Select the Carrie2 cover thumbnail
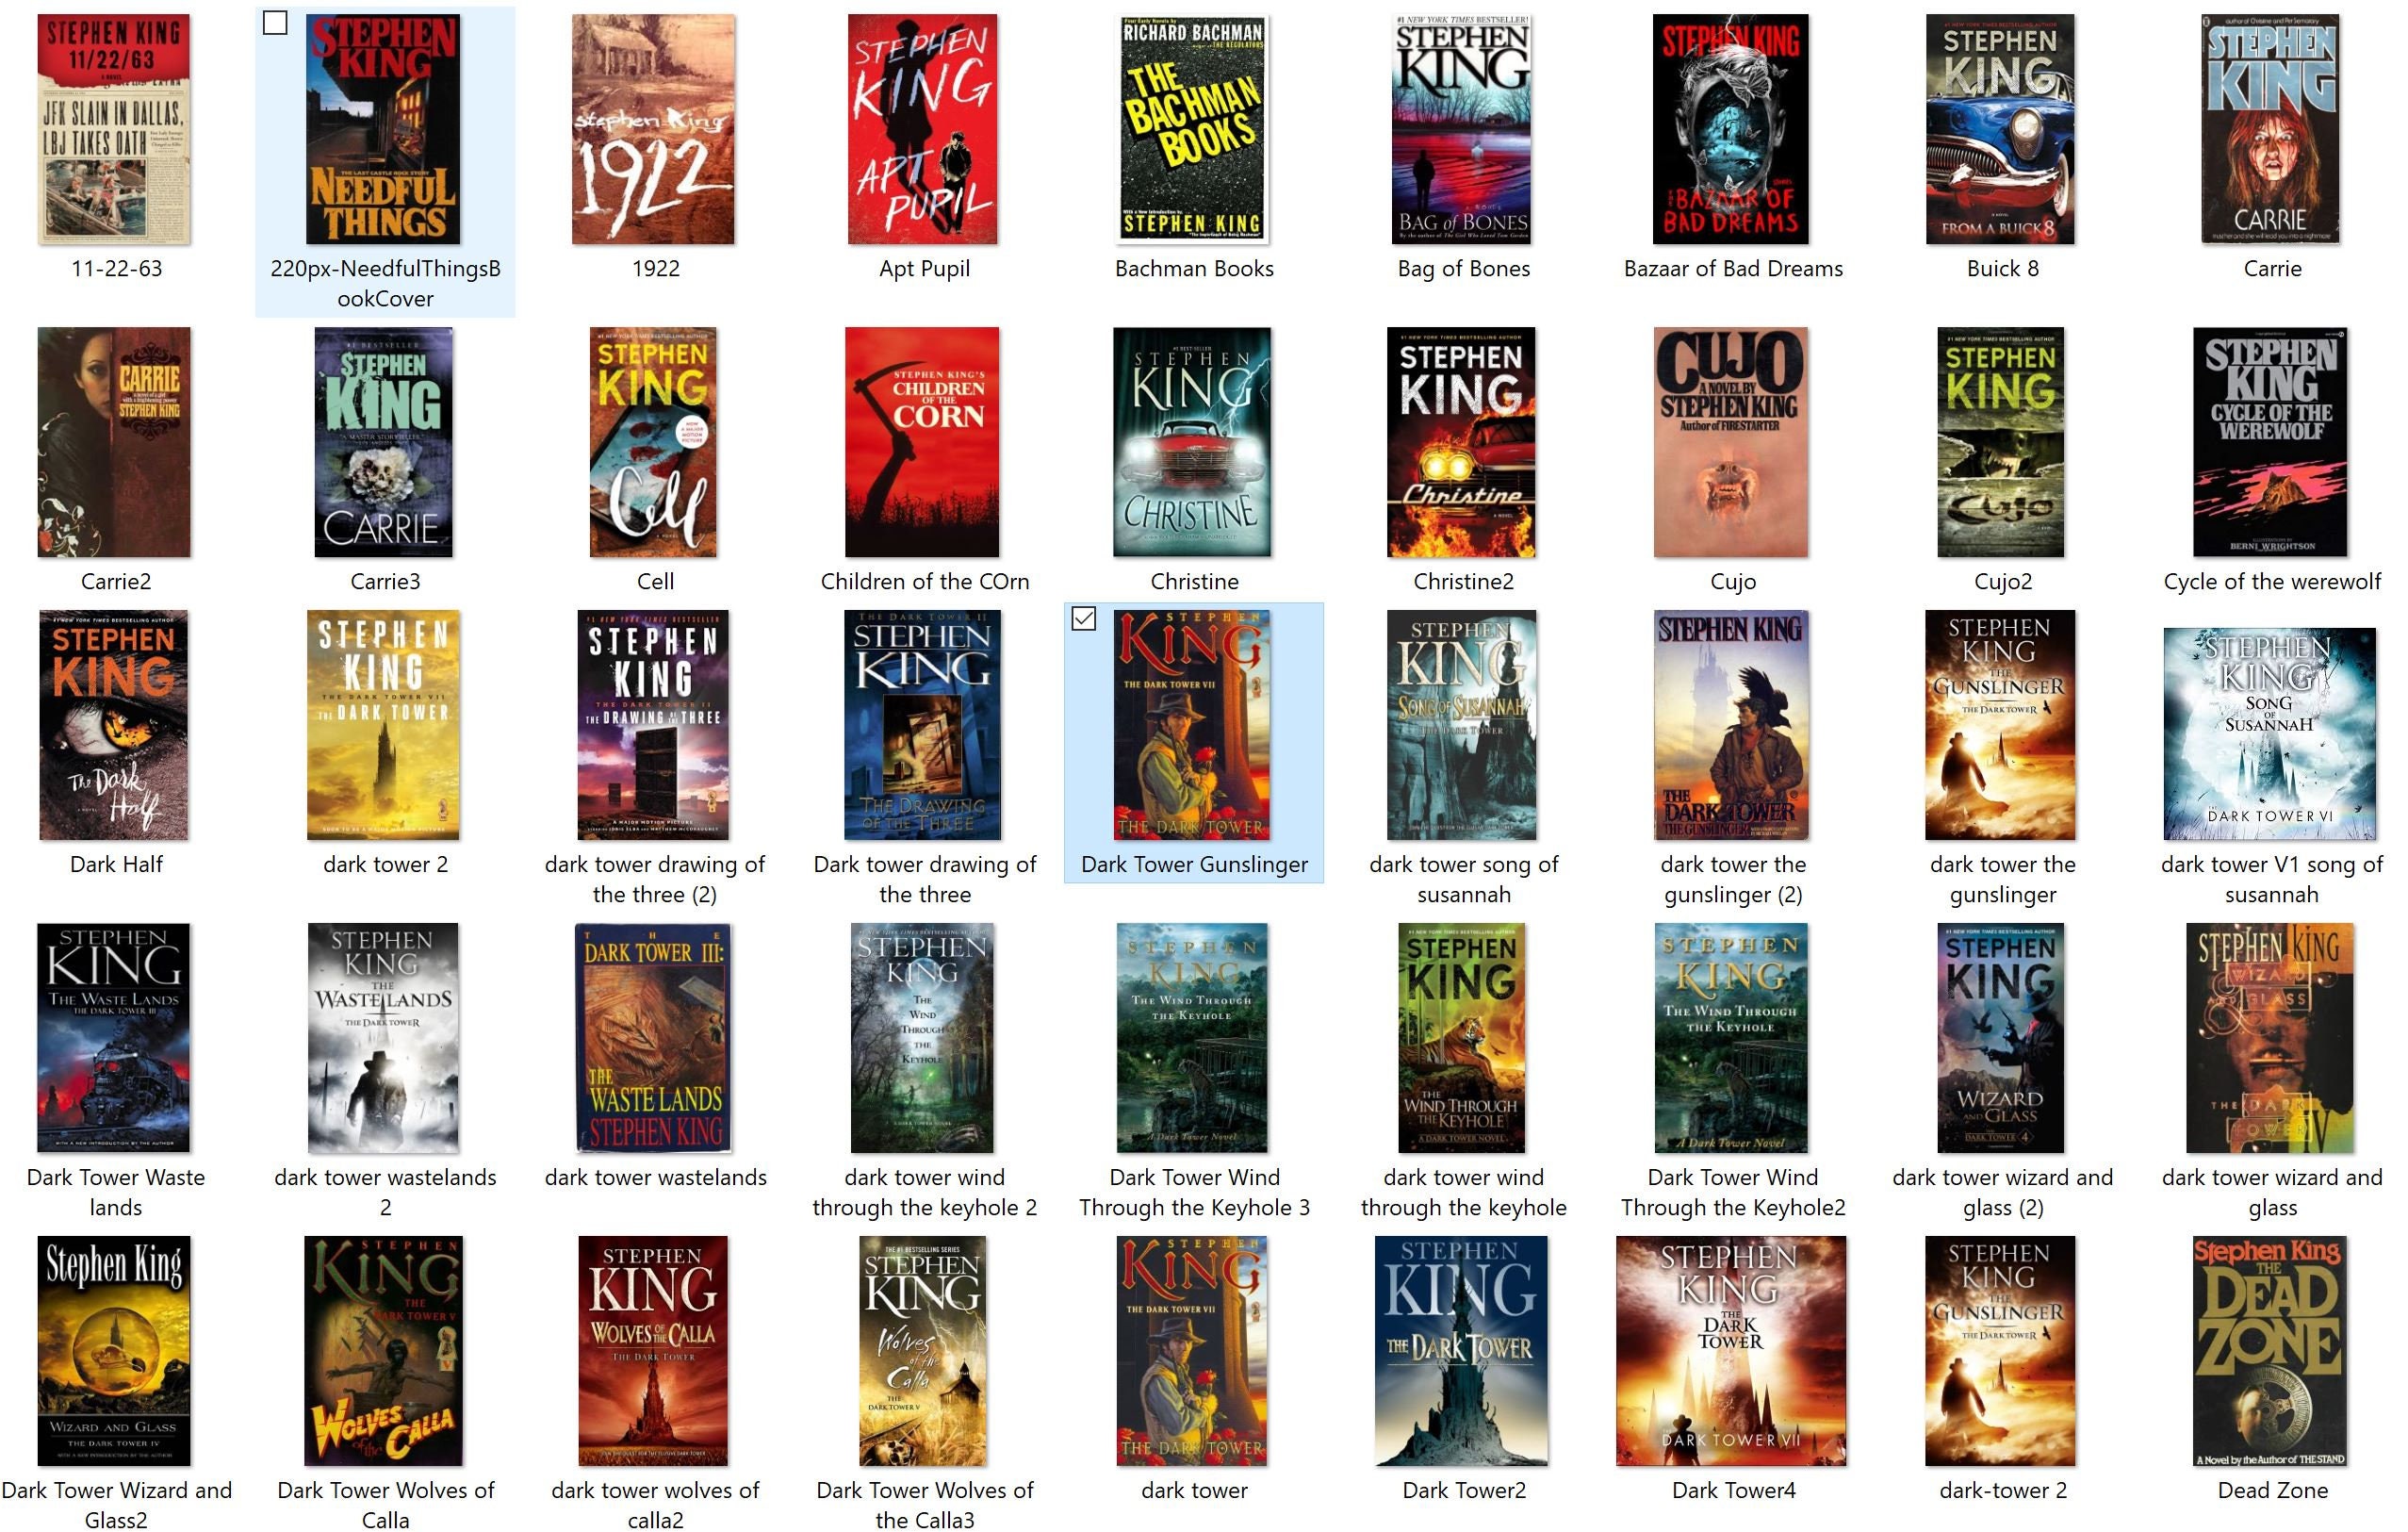Viewport: 2408px width, 1532px height. point(114,442)
